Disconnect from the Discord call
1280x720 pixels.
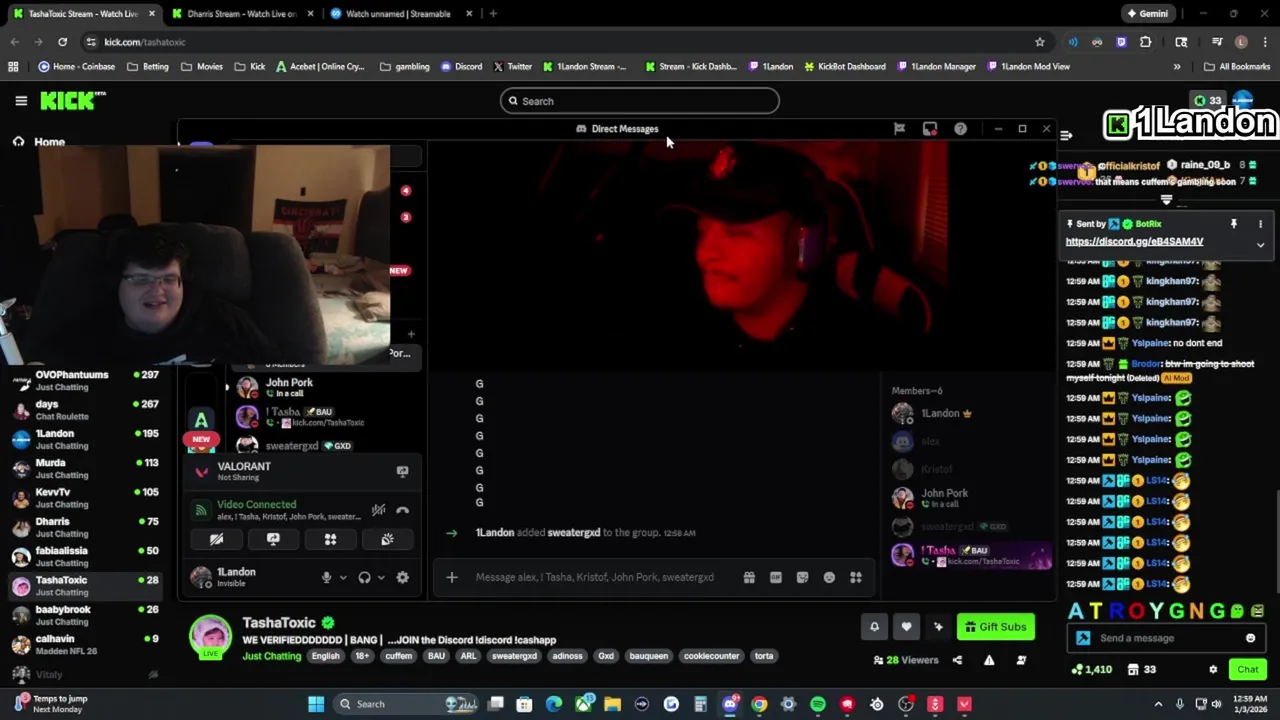[x=402, y=510]
